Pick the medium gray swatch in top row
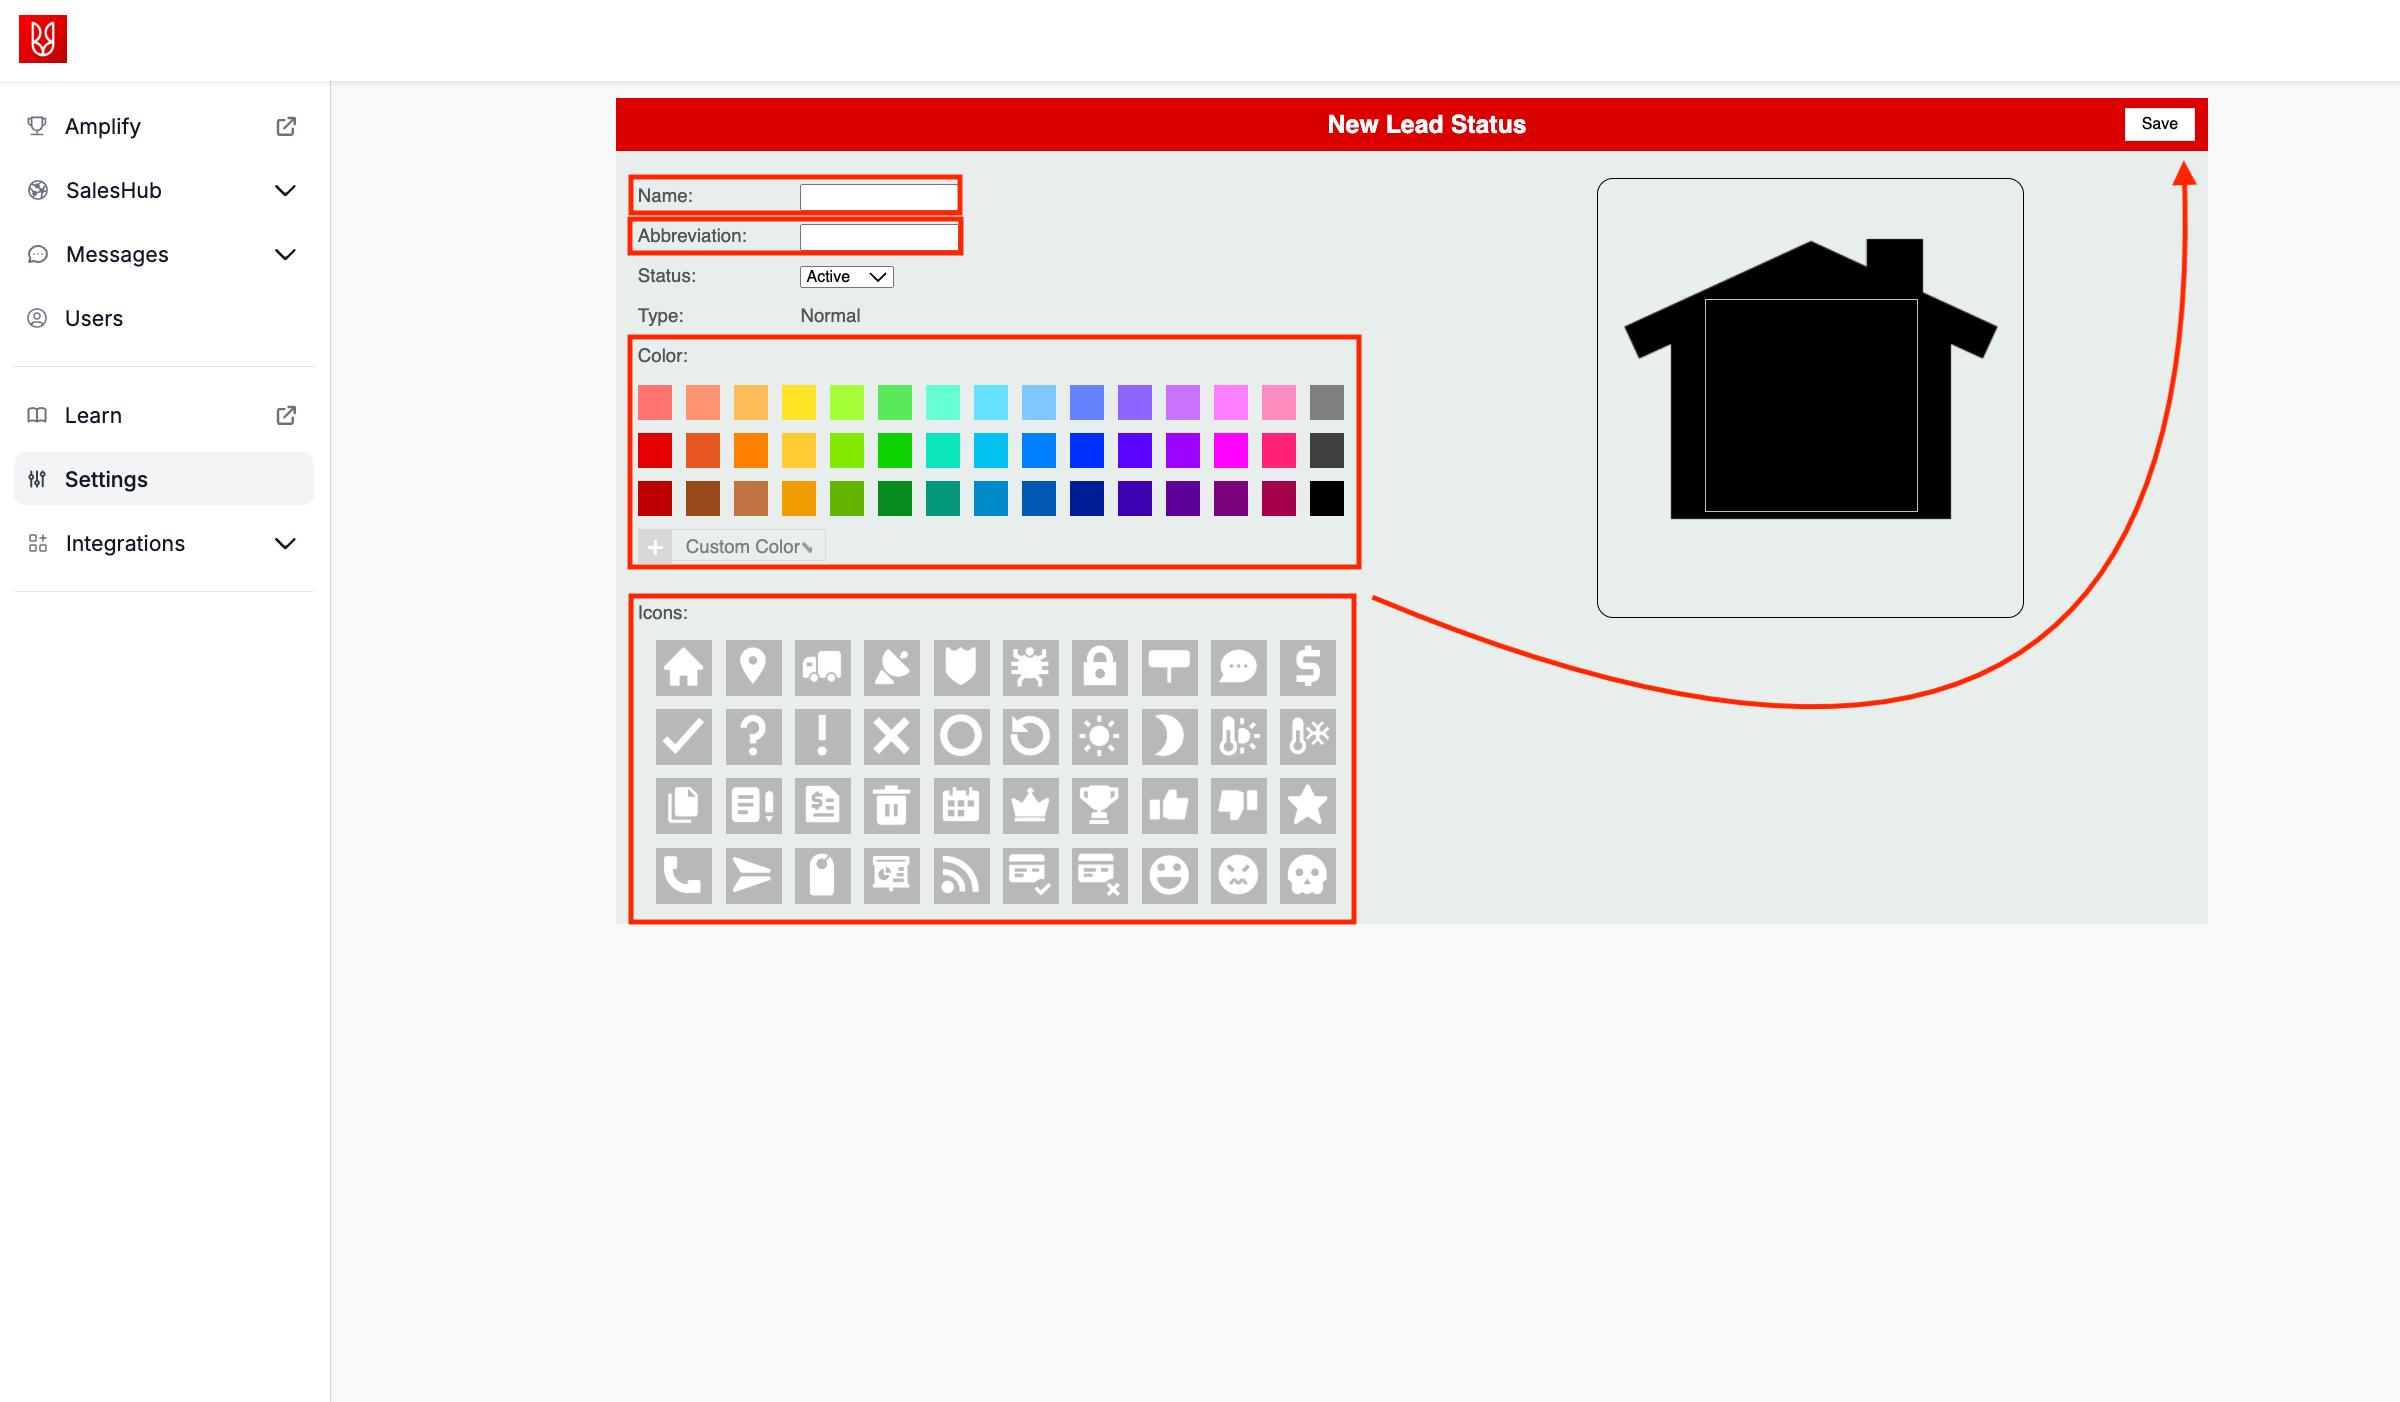Image resolution: width=2400 pixels, height=1402 pixels. [x=1327, y=403]
